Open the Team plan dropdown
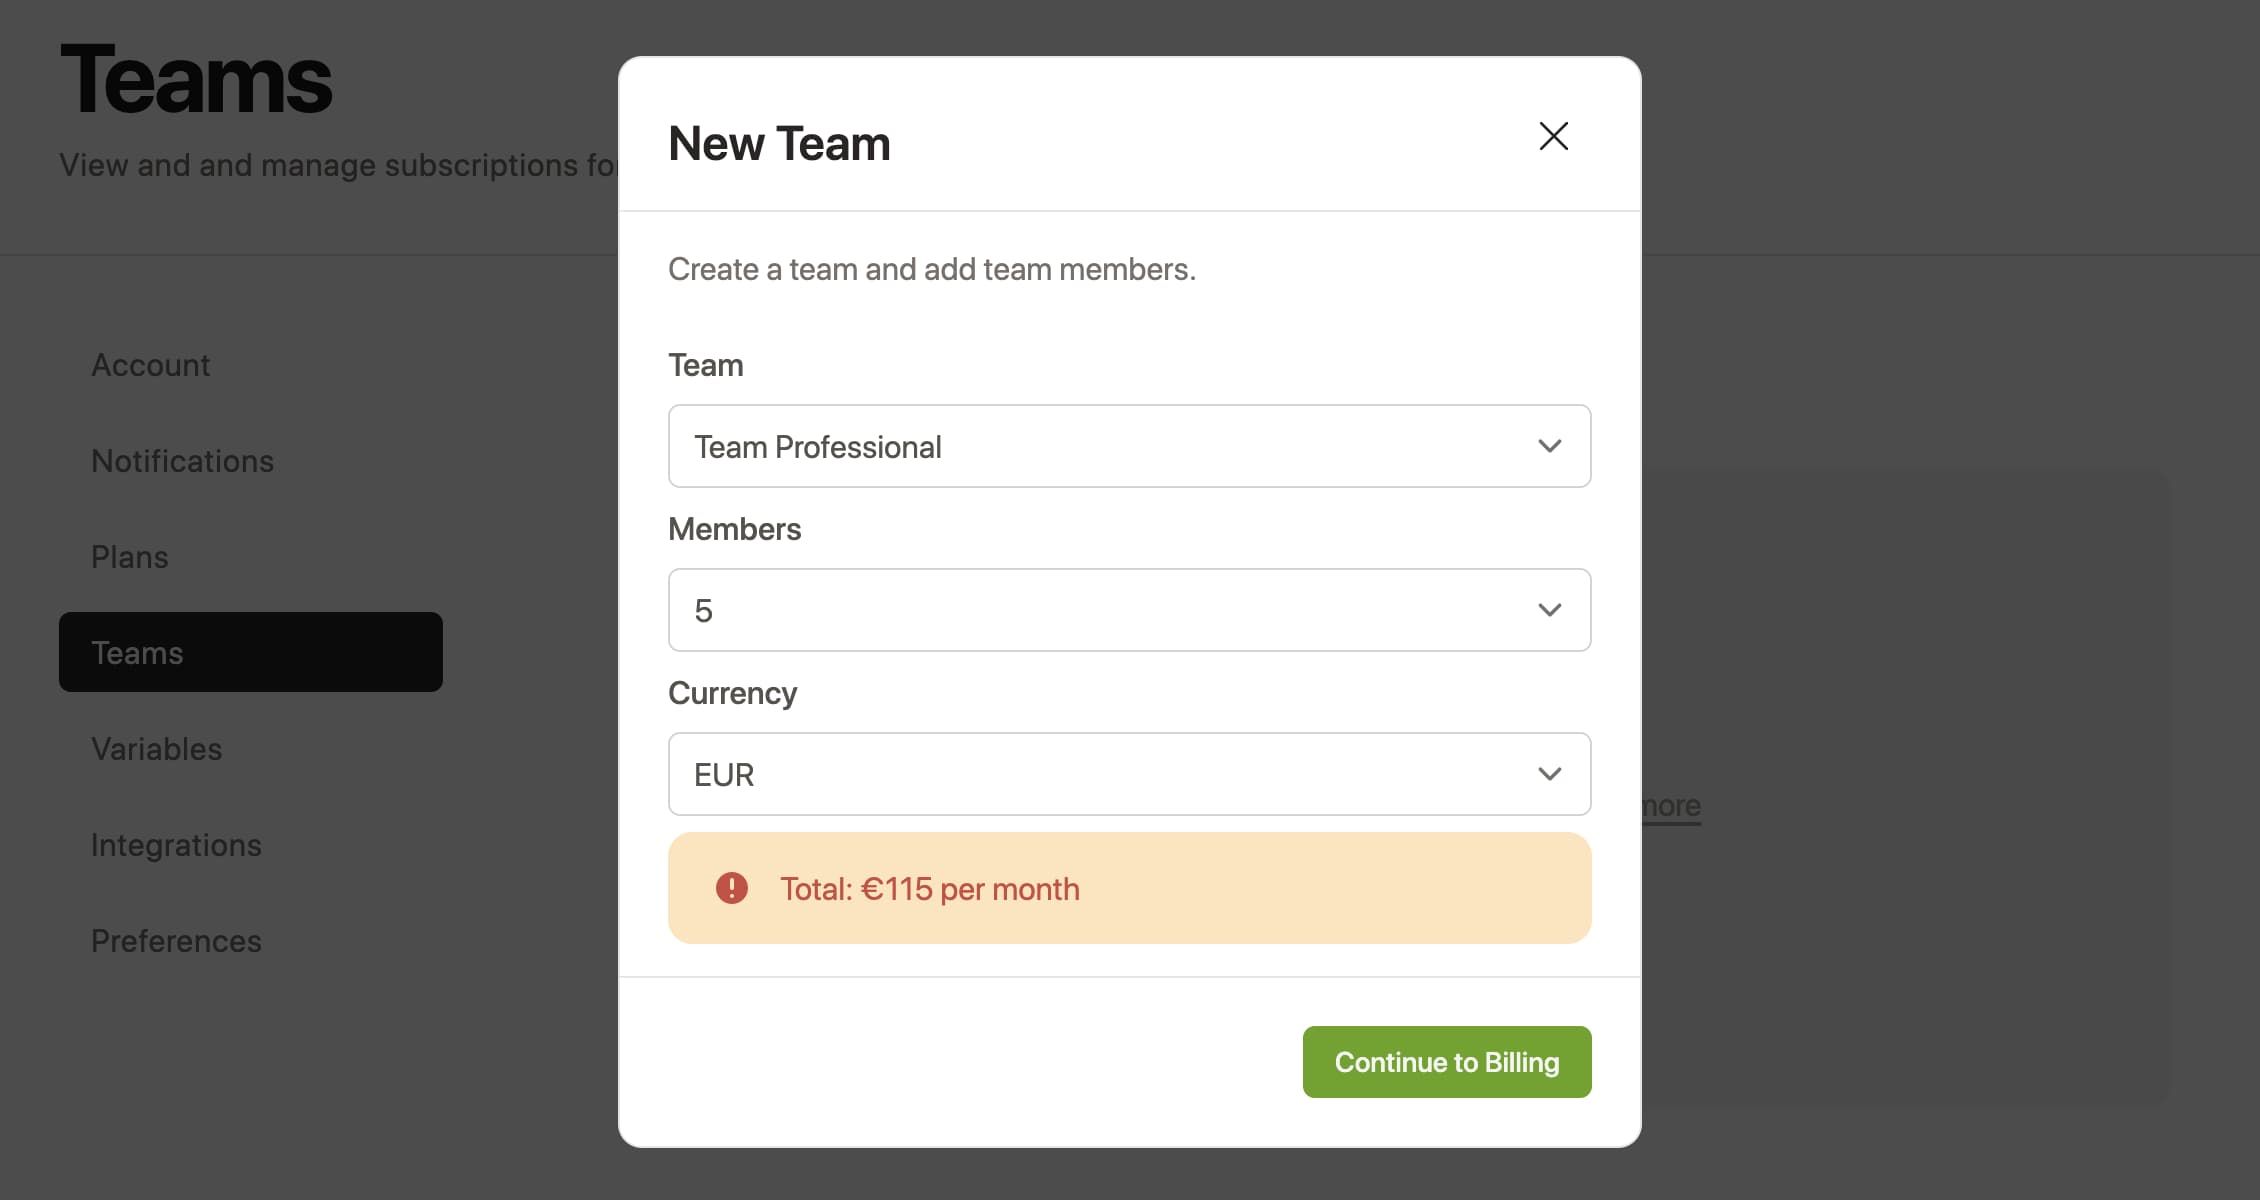The height and width of the screenshot is (1200, 2260). tap(1129, 446)
